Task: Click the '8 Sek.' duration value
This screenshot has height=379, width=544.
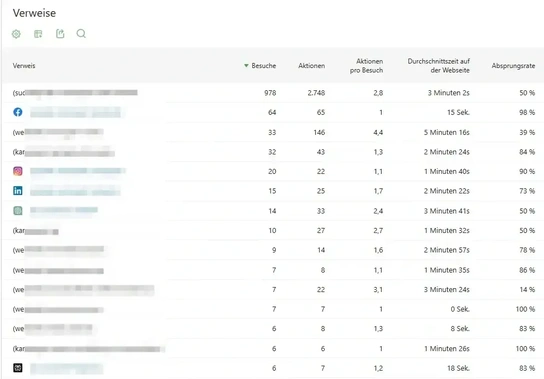Action: pyautogui.click(x=460, y=328)
